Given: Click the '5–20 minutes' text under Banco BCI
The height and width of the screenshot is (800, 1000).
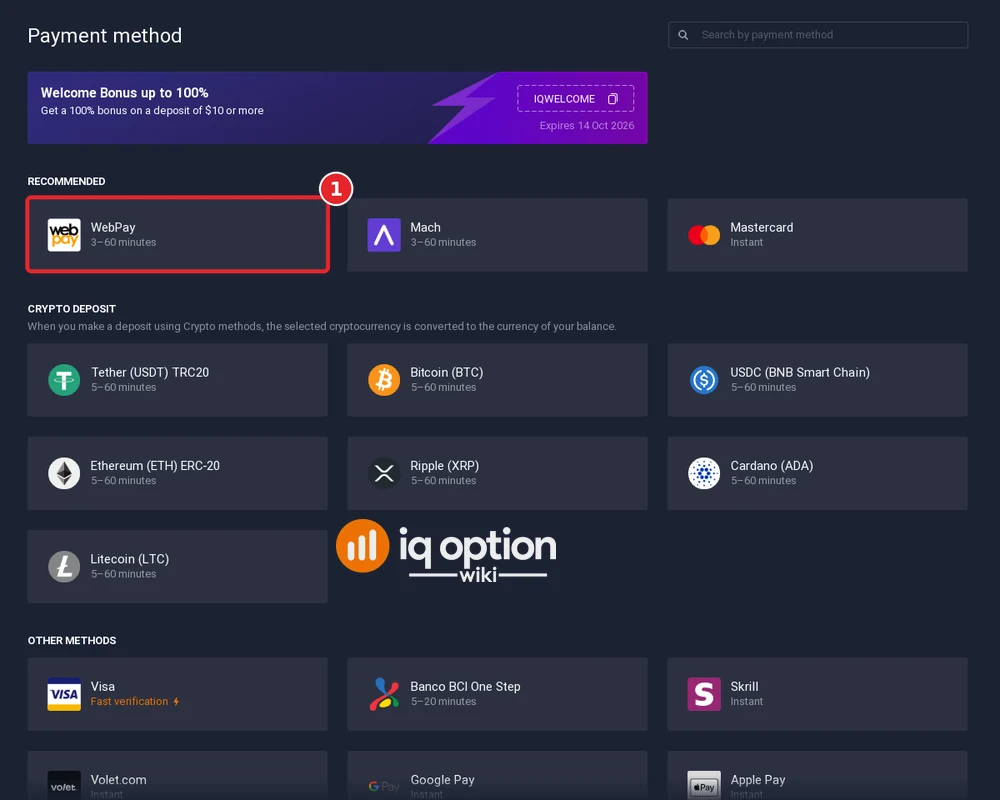Looking at the screenshot, I should tap(443, 701).
